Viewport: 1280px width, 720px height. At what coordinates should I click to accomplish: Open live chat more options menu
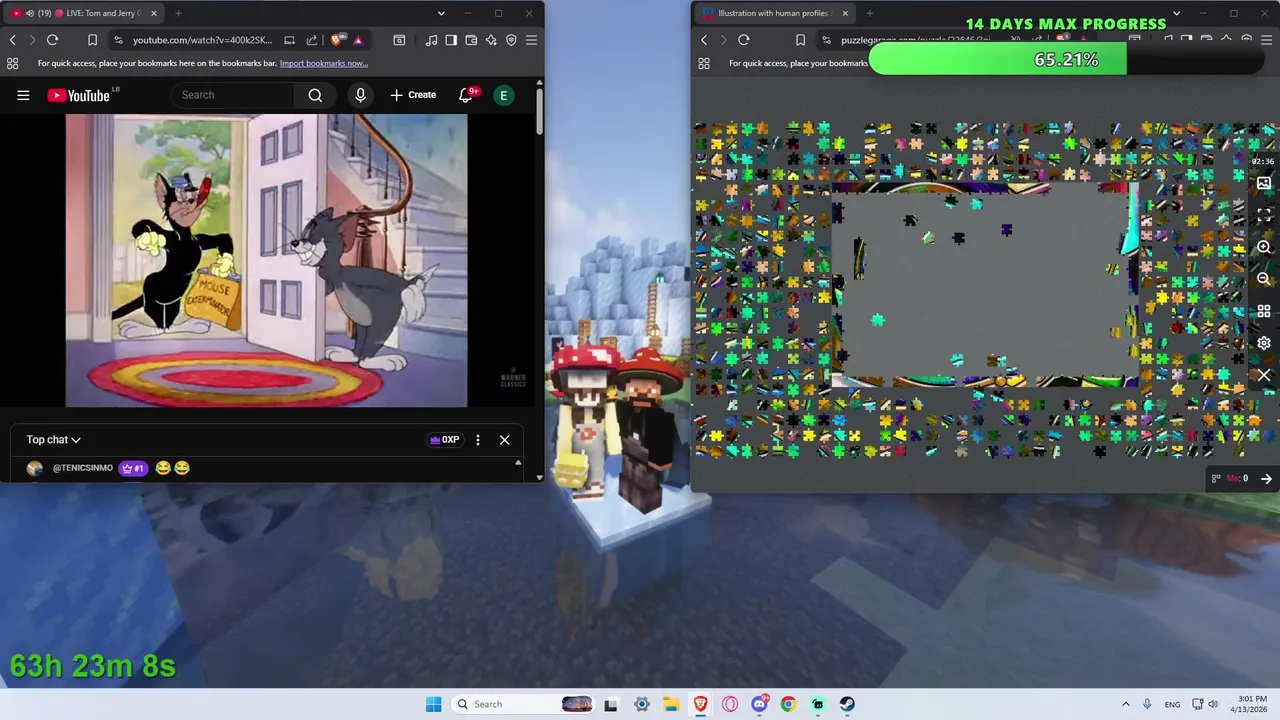pos(478,440)
